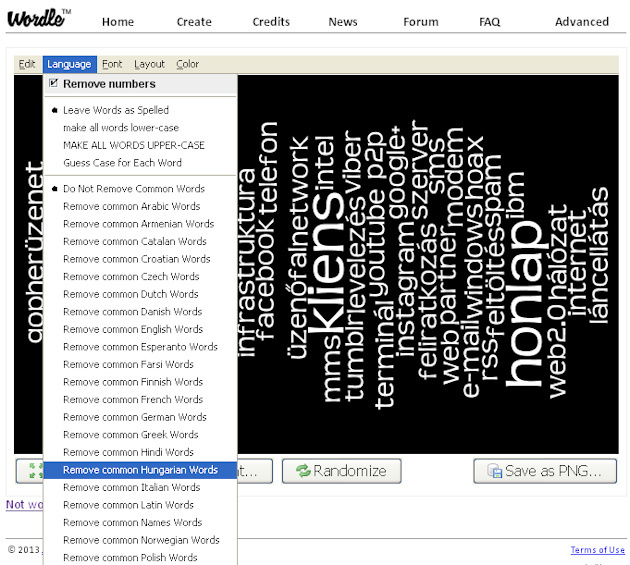Open the Terms of Use link
The image size is (630, 565).
[597, 550]
